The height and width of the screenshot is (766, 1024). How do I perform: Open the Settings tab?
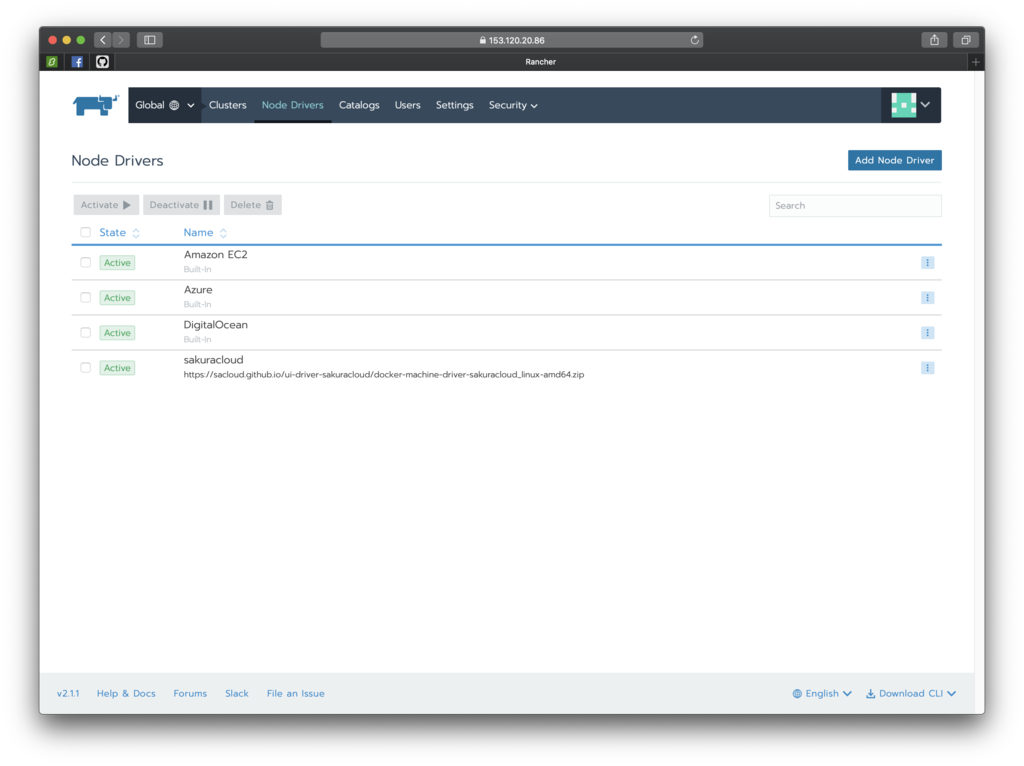(x=455, y=105)
